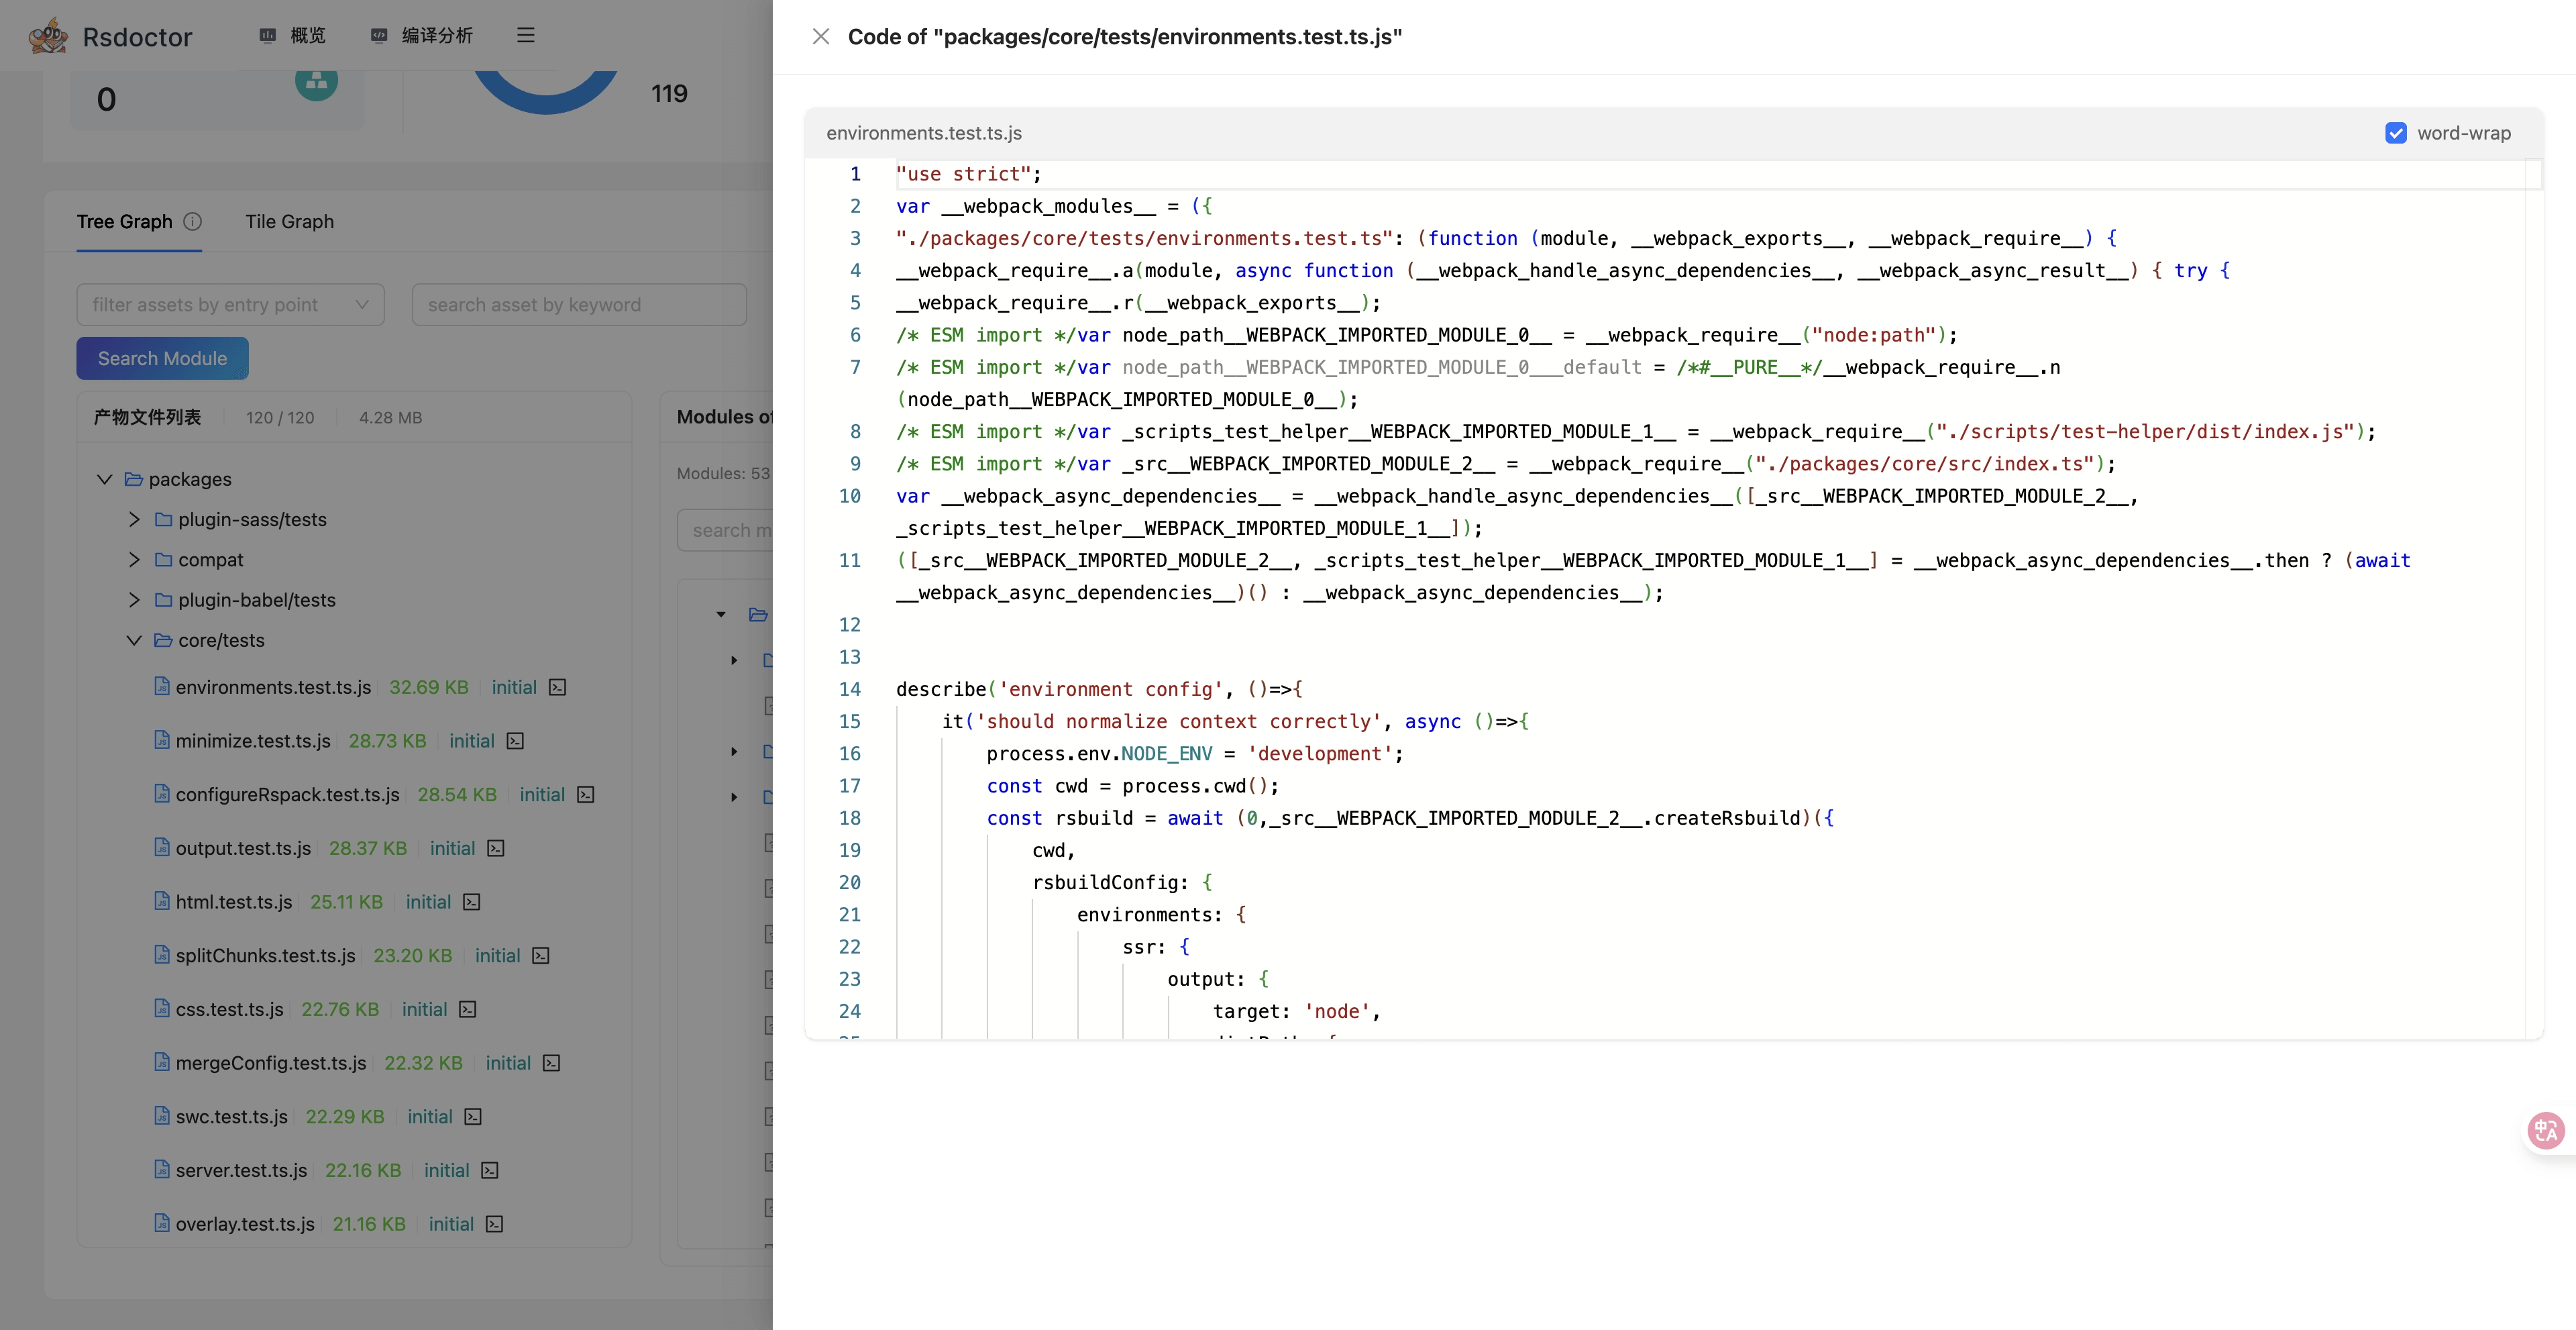Click the folder icon of packages

[134, 479]
